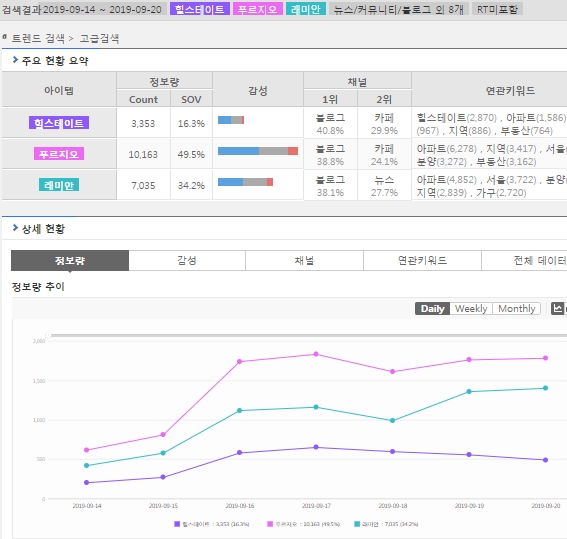Open the 연관키워드 tab
Image resolution: width=567 pixels, height=539 pixels.
[x=422, y=260]
